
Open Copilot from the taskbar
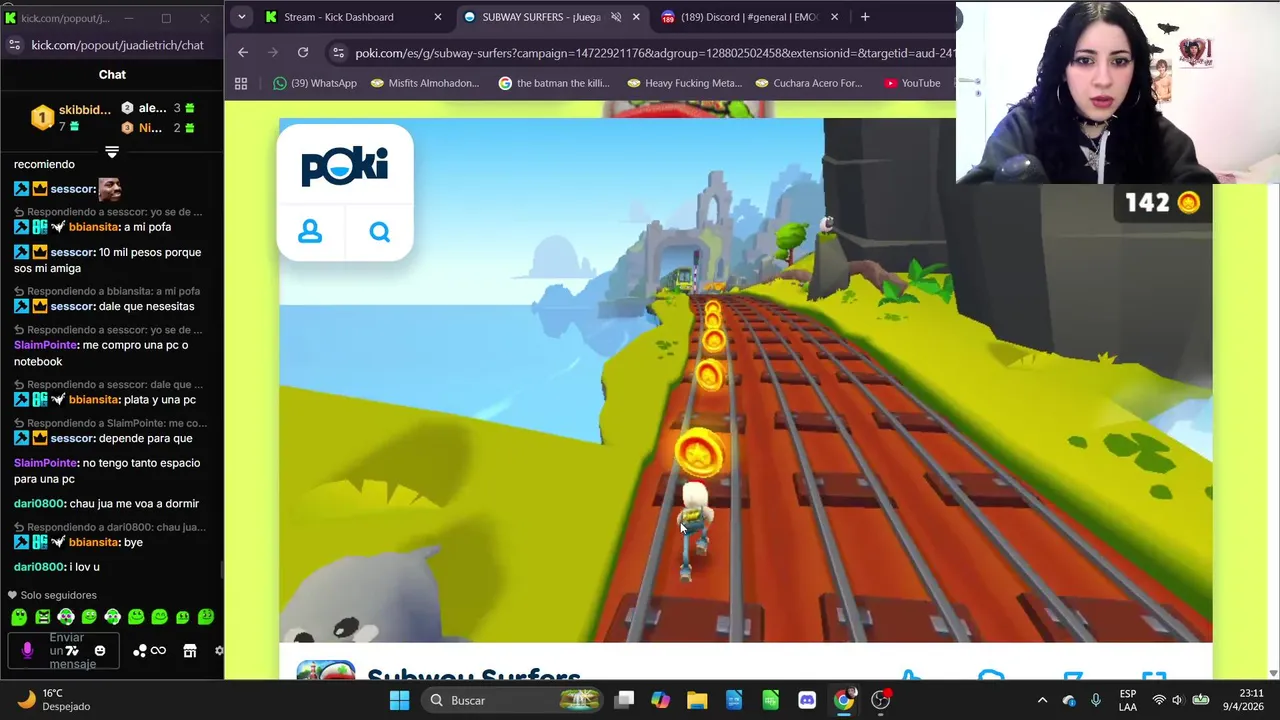pyautogui.click(x=660, y=700)
